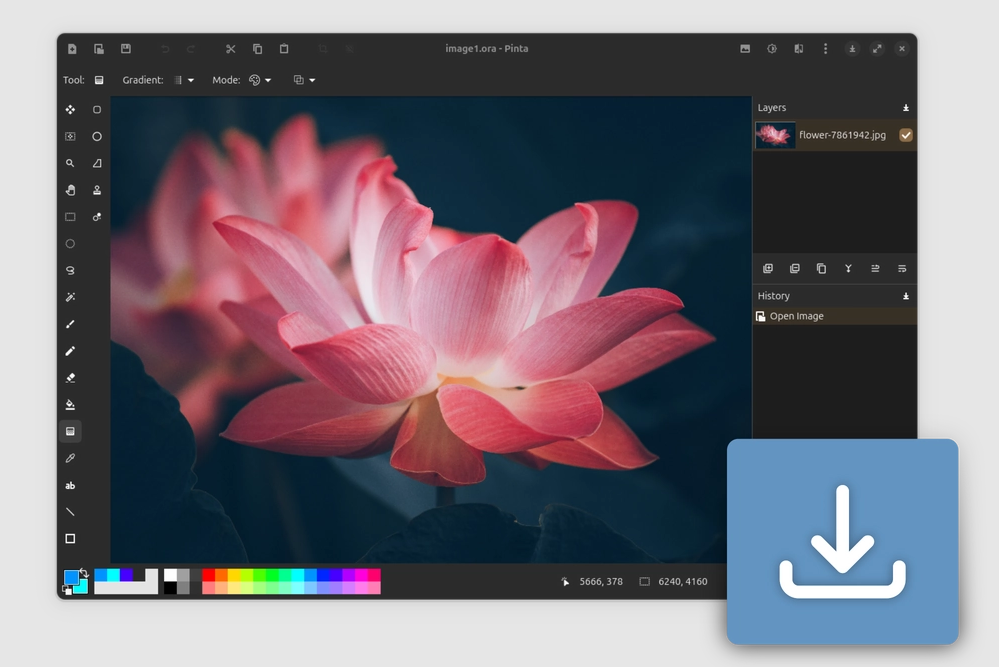999x667 pixels.
Task: Open the Adjustments menu icon
Action: click(x=772, y=49)
